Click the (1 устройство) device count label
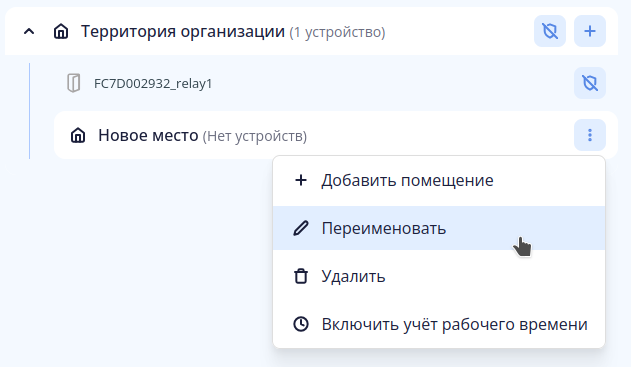The width and height of the screenshot is (631, 367). pyautogui.click(x=337, y=32)
